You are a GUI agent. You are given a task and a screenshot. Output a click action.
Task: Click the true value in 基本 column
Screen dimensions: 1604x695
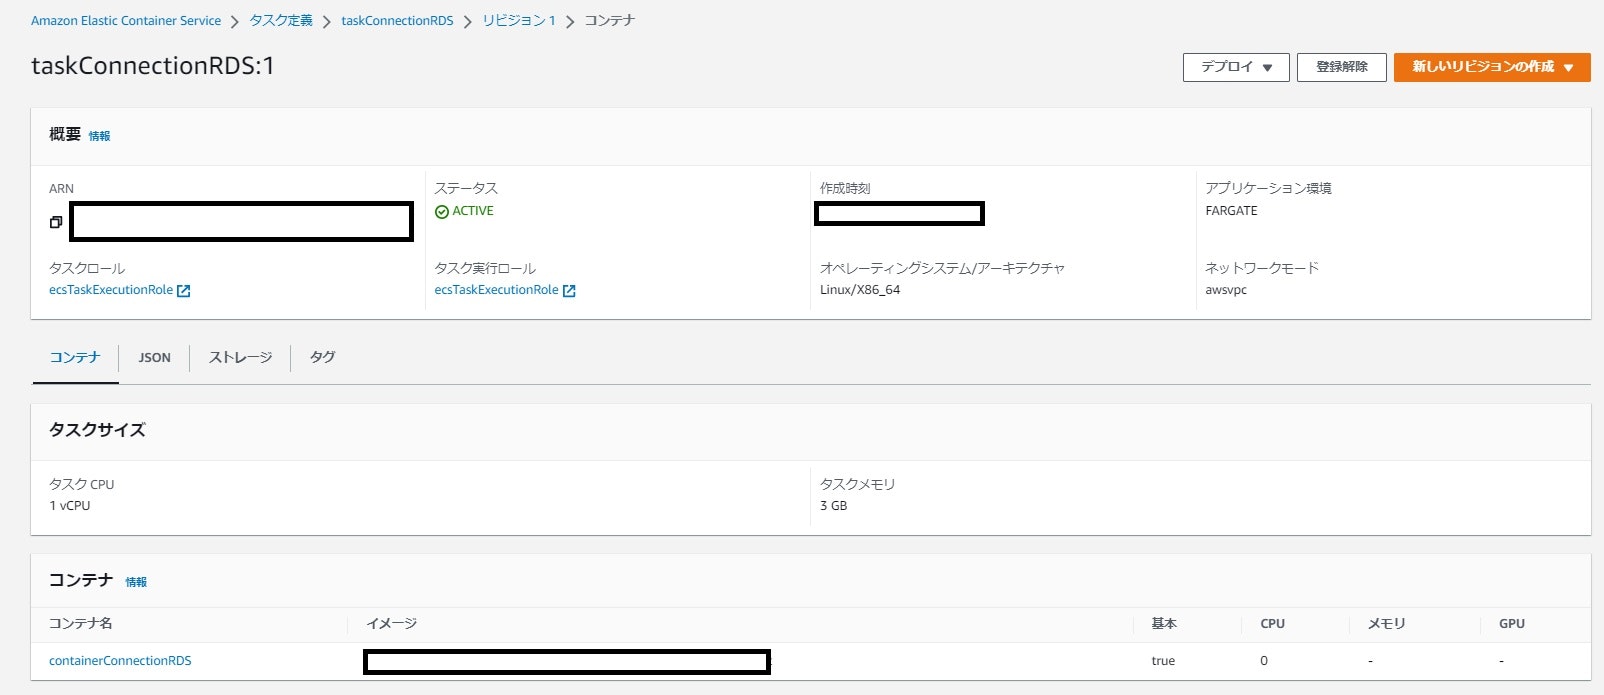pos(1163,661)
